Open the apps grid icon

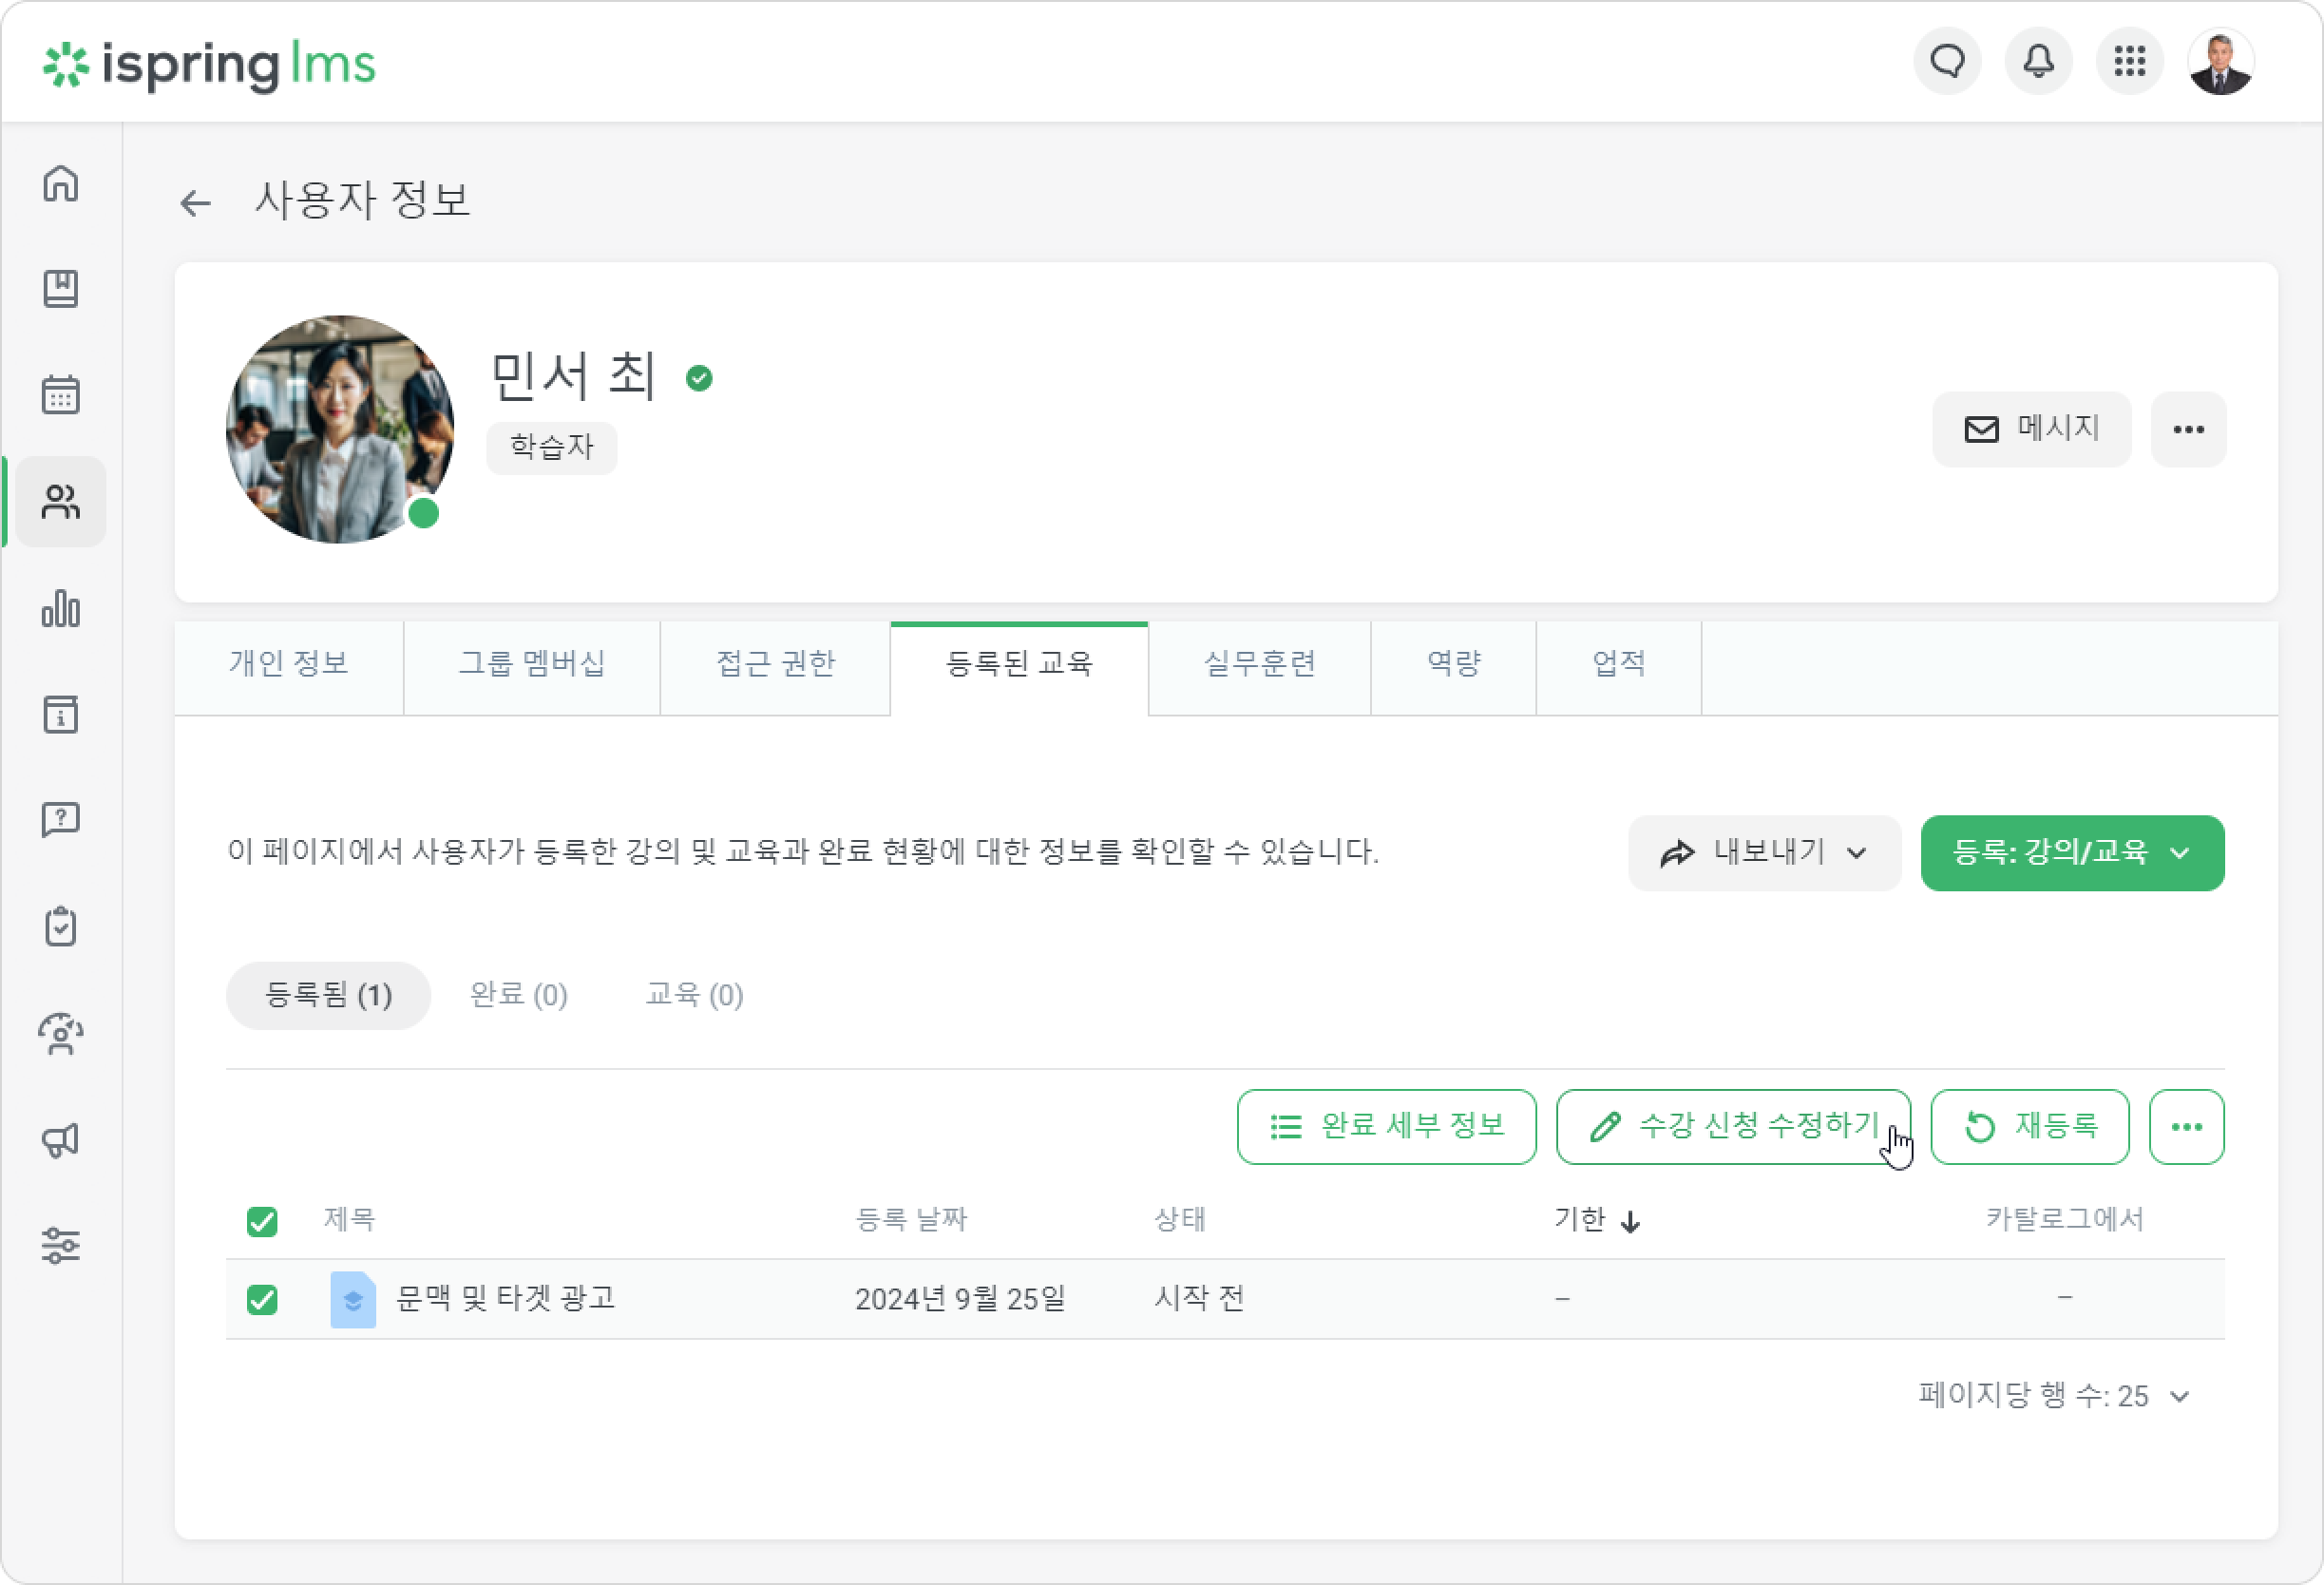pyautogui.click(x=2130, y=62)
